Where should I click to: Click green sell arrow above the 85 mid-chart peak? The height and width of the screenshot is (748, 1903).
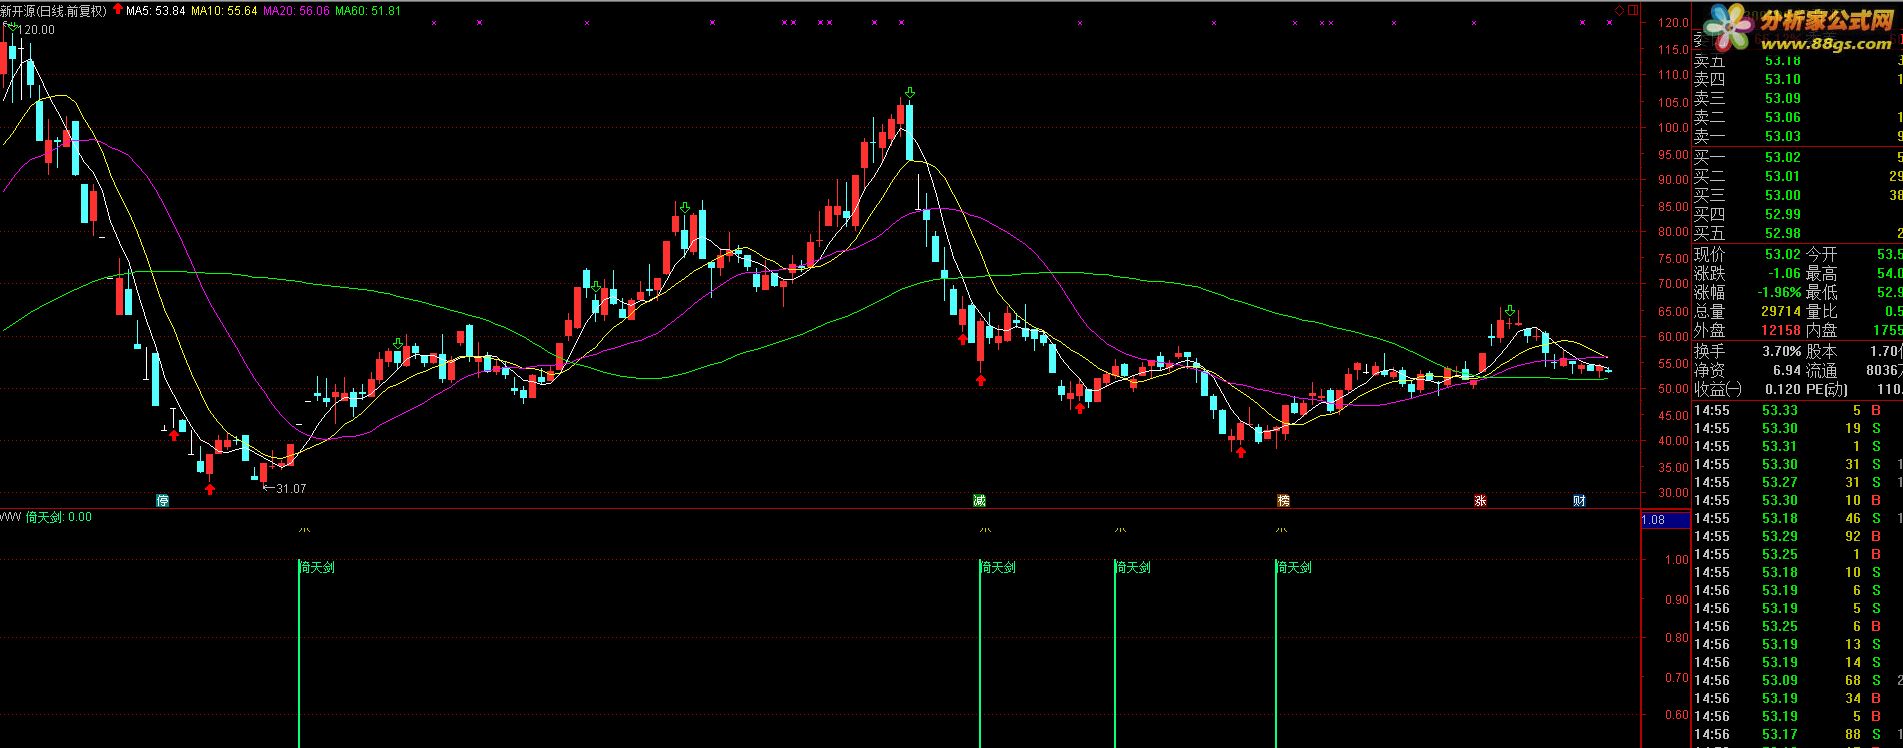click(685, 207)
